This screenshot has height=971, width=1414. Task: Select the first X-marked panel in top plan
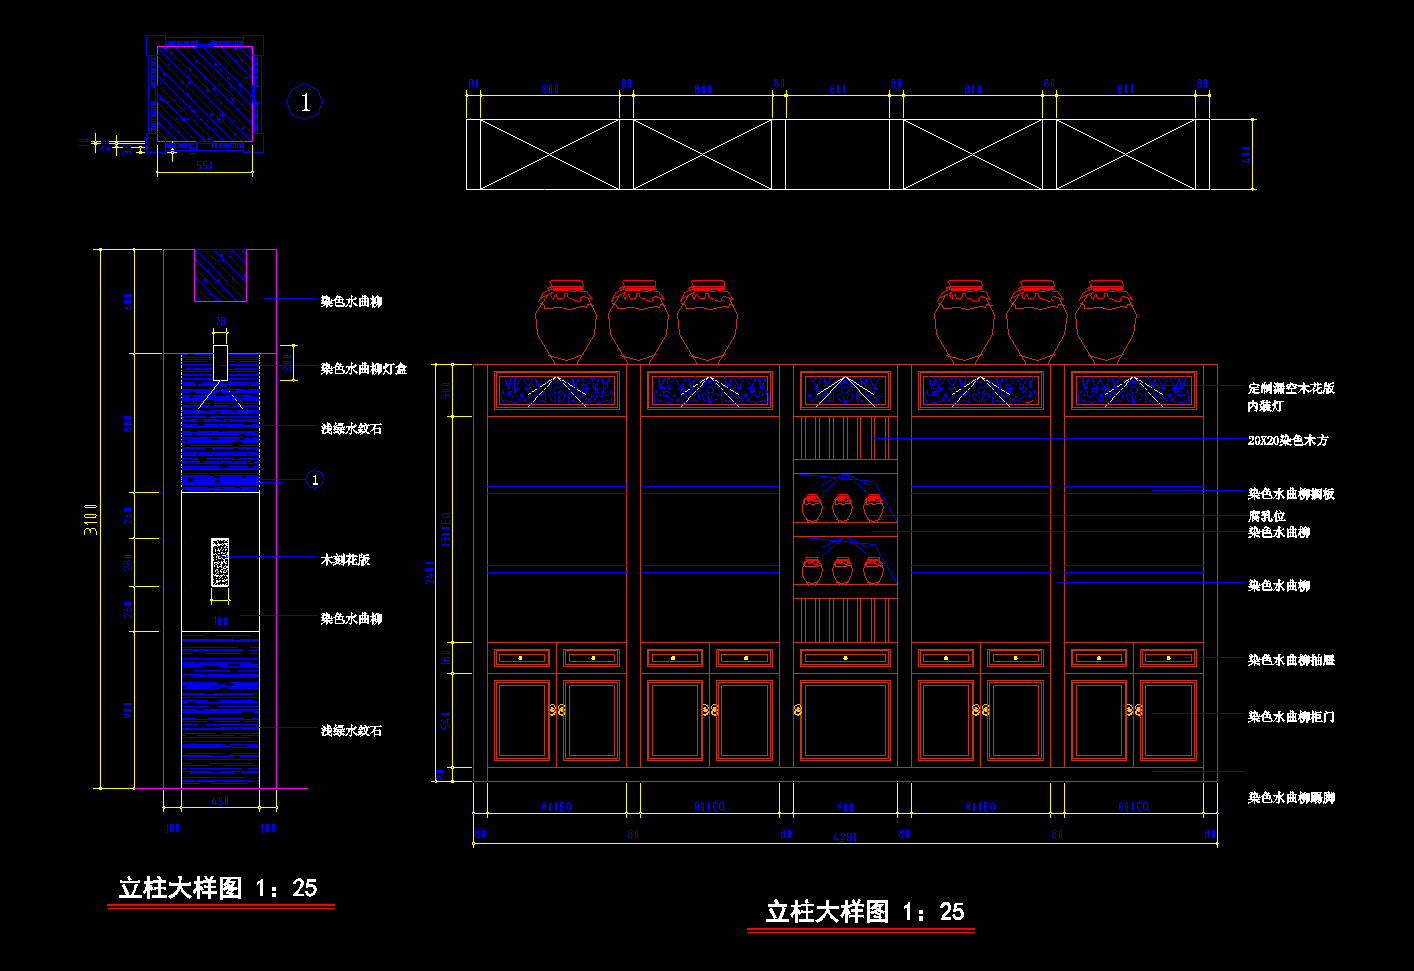point(549,154)
